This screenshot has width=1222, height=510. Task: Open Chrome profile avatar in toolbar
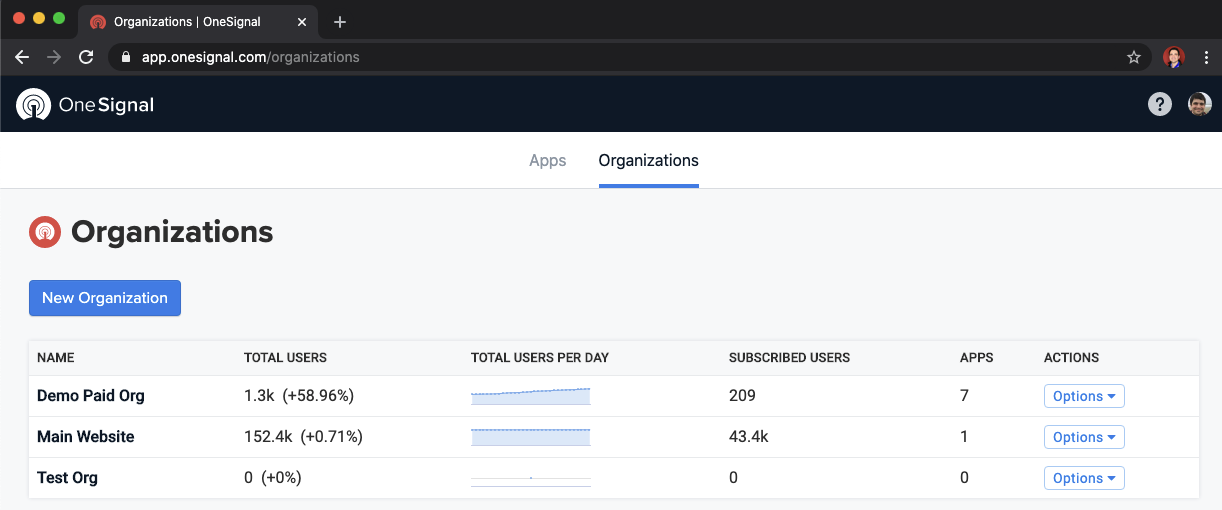pos(1174,57)
